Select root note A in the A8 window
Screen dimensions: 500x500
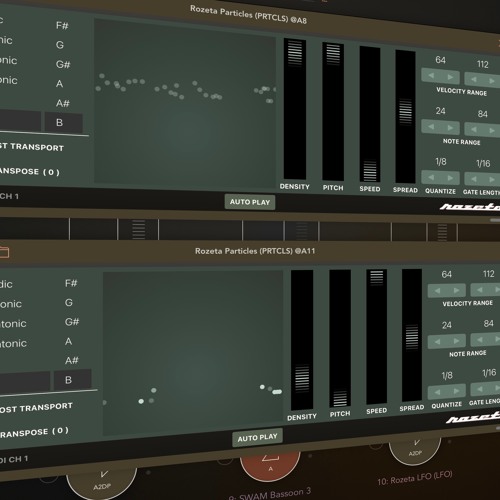tap(60, 83)
